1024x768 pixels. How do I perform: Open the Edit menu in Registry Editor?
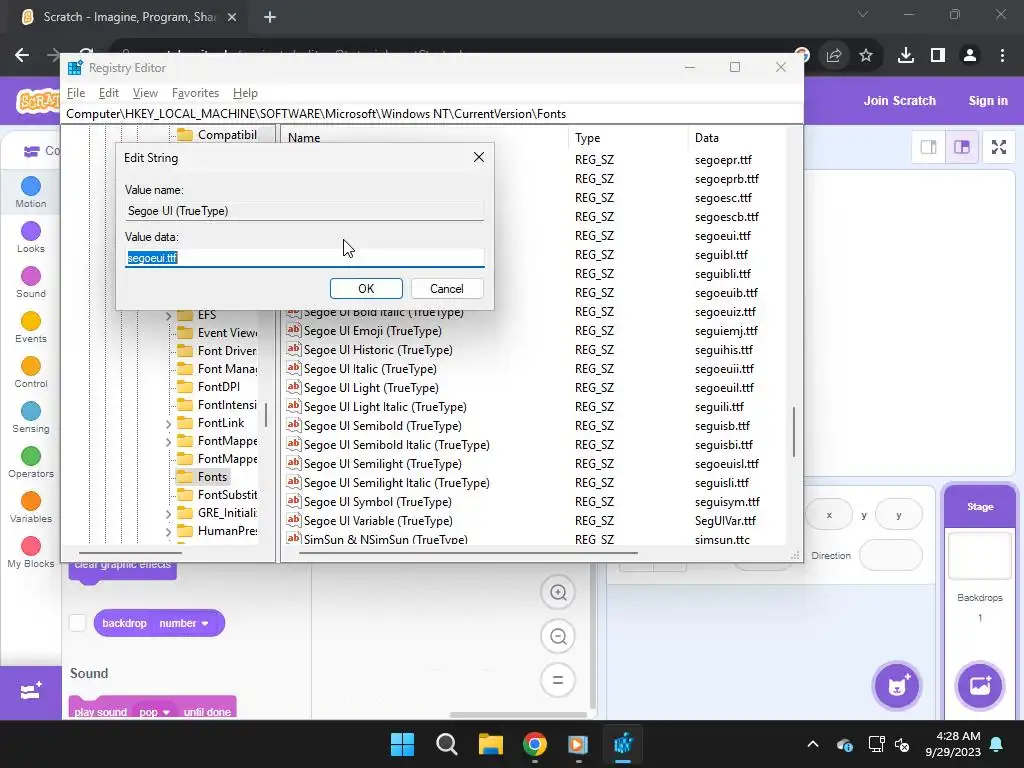click(x=108, y=93)
